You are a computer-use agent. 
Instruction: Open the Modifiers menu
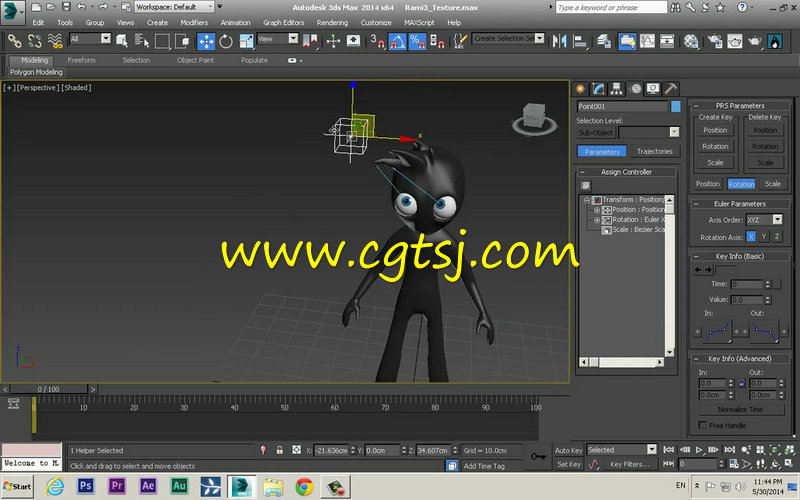(194, 22)
